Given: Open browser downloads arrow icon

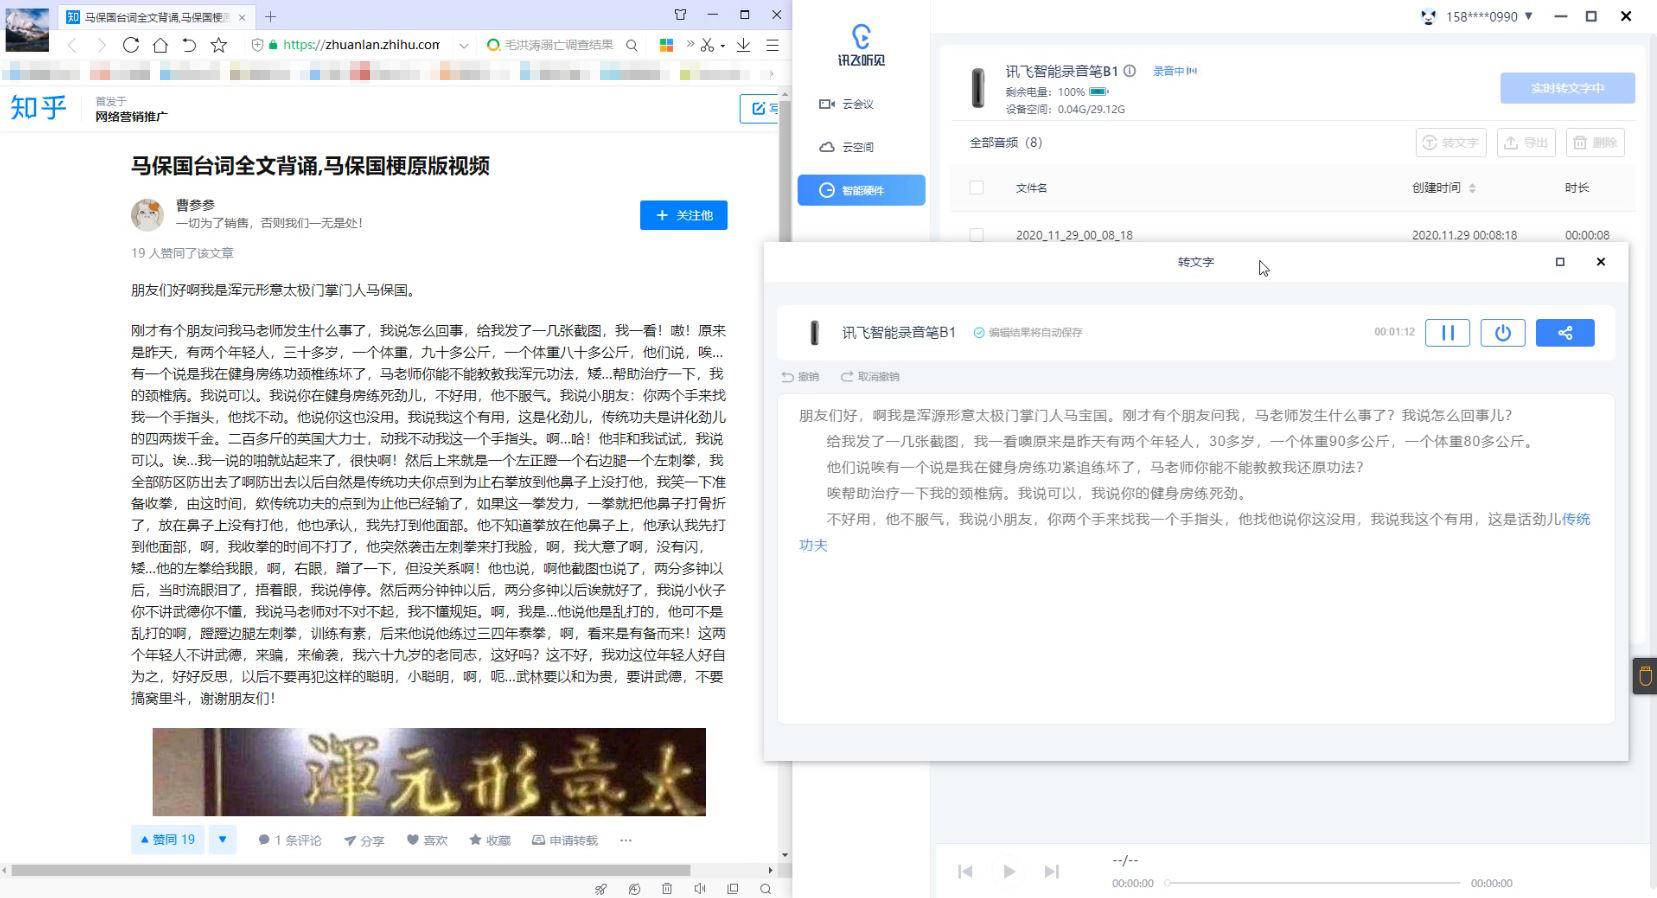Looking at the screenshot, I should click(743, 45).
